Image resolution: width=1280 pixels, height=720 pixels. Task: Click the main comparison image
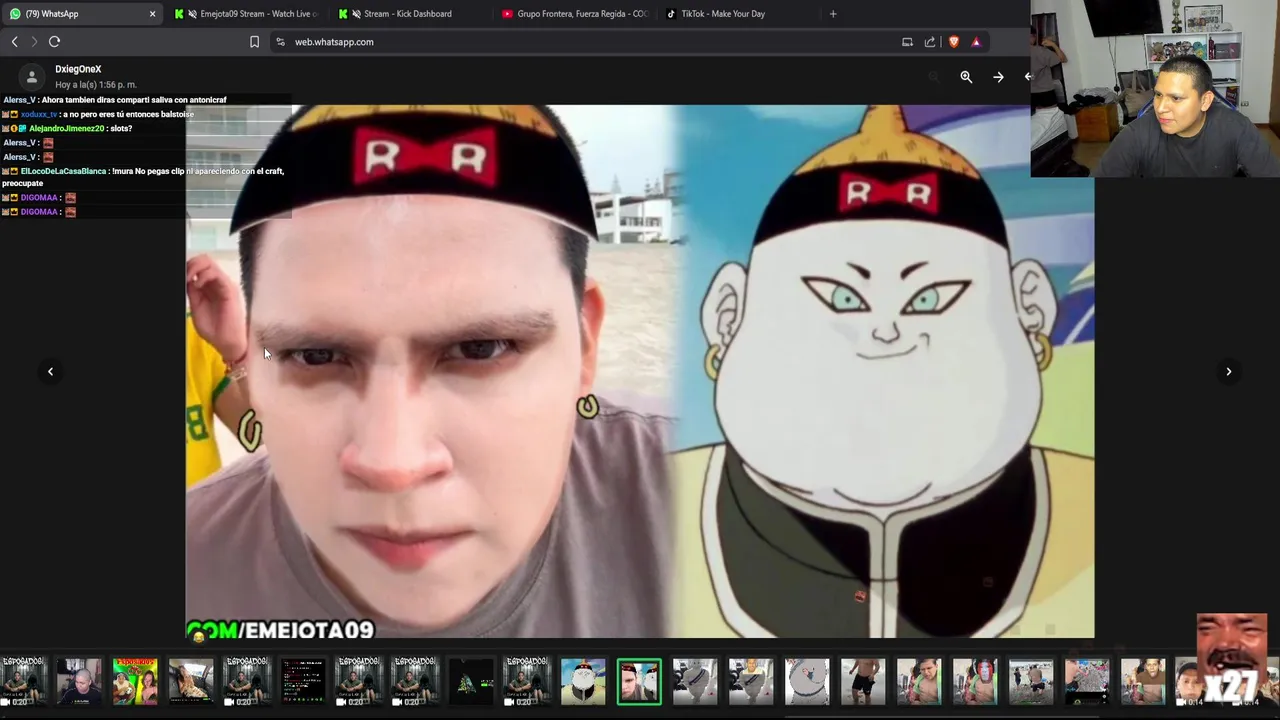point(640,371)
